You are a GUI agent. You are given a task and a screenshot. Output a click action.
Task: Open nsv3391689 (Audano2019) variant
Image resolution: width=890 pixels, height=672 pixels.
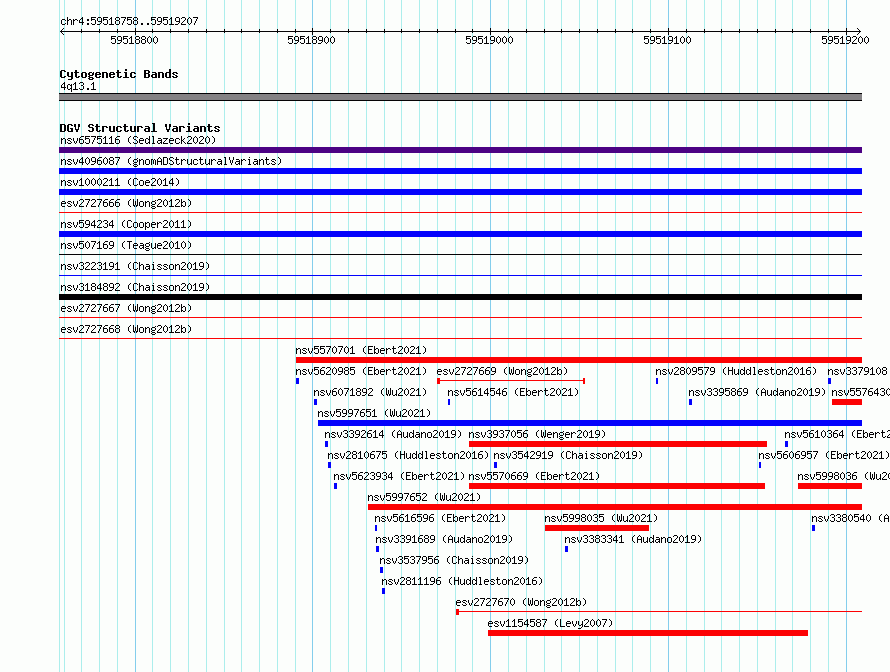[x=444, y=539]
